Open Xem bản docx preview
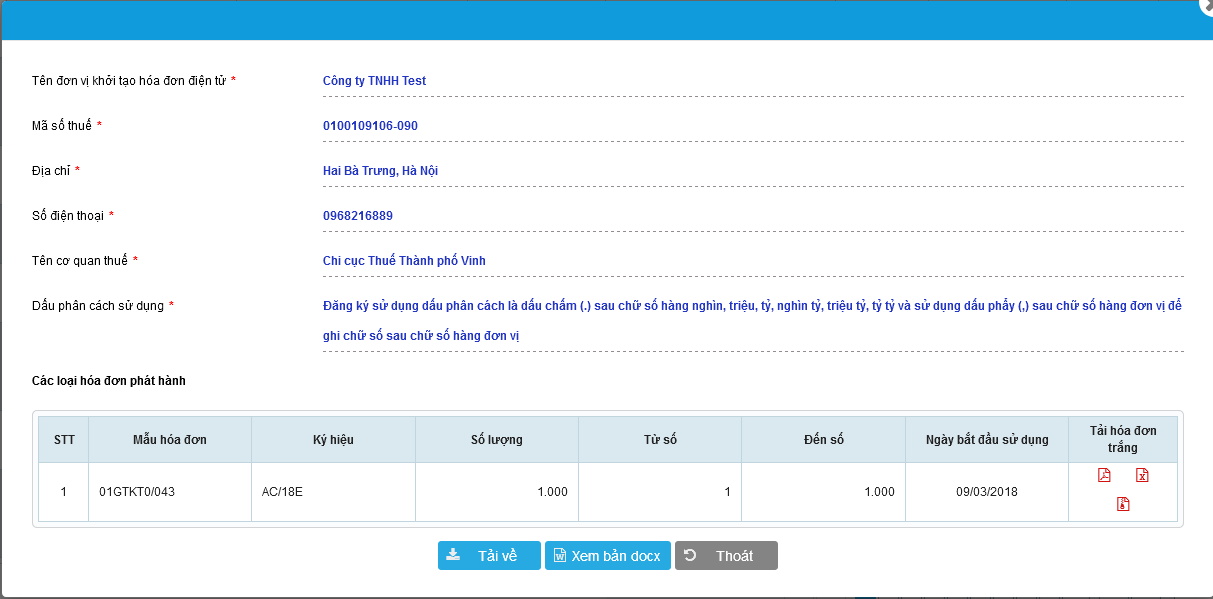 tap(607, 556)
